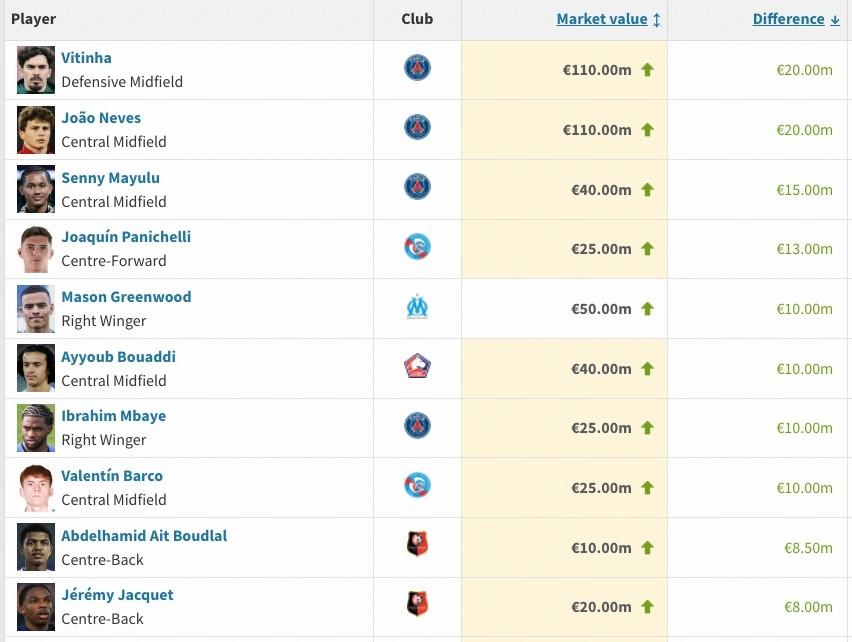Click Rennes crest beside Jérémy Jacquet
Image resolution: width=852 pixels, height=642 pixels.
(417, 605)
